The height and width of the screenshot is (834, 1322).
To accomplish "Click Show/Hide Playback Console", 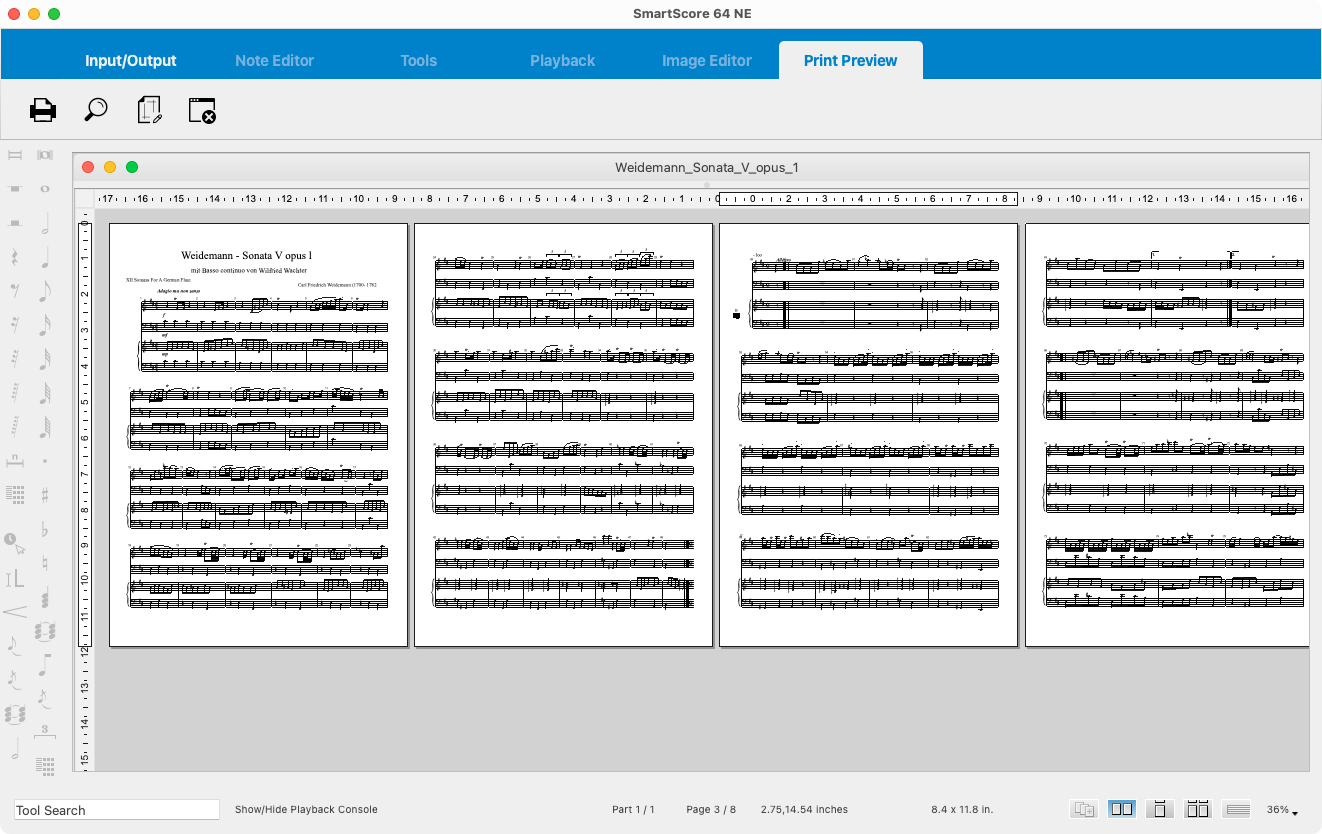I will coord(306,809).
